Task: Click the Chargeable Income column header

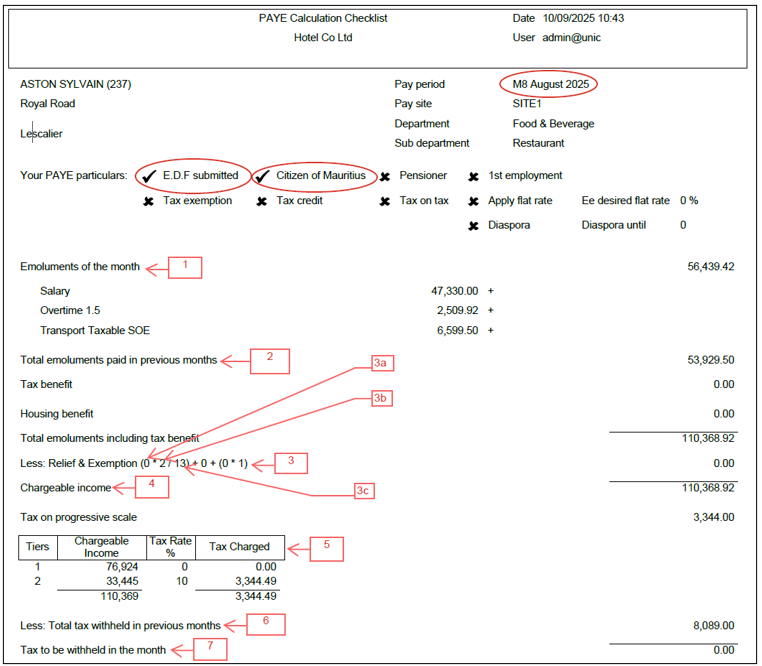Action: [x=102, y=547]
